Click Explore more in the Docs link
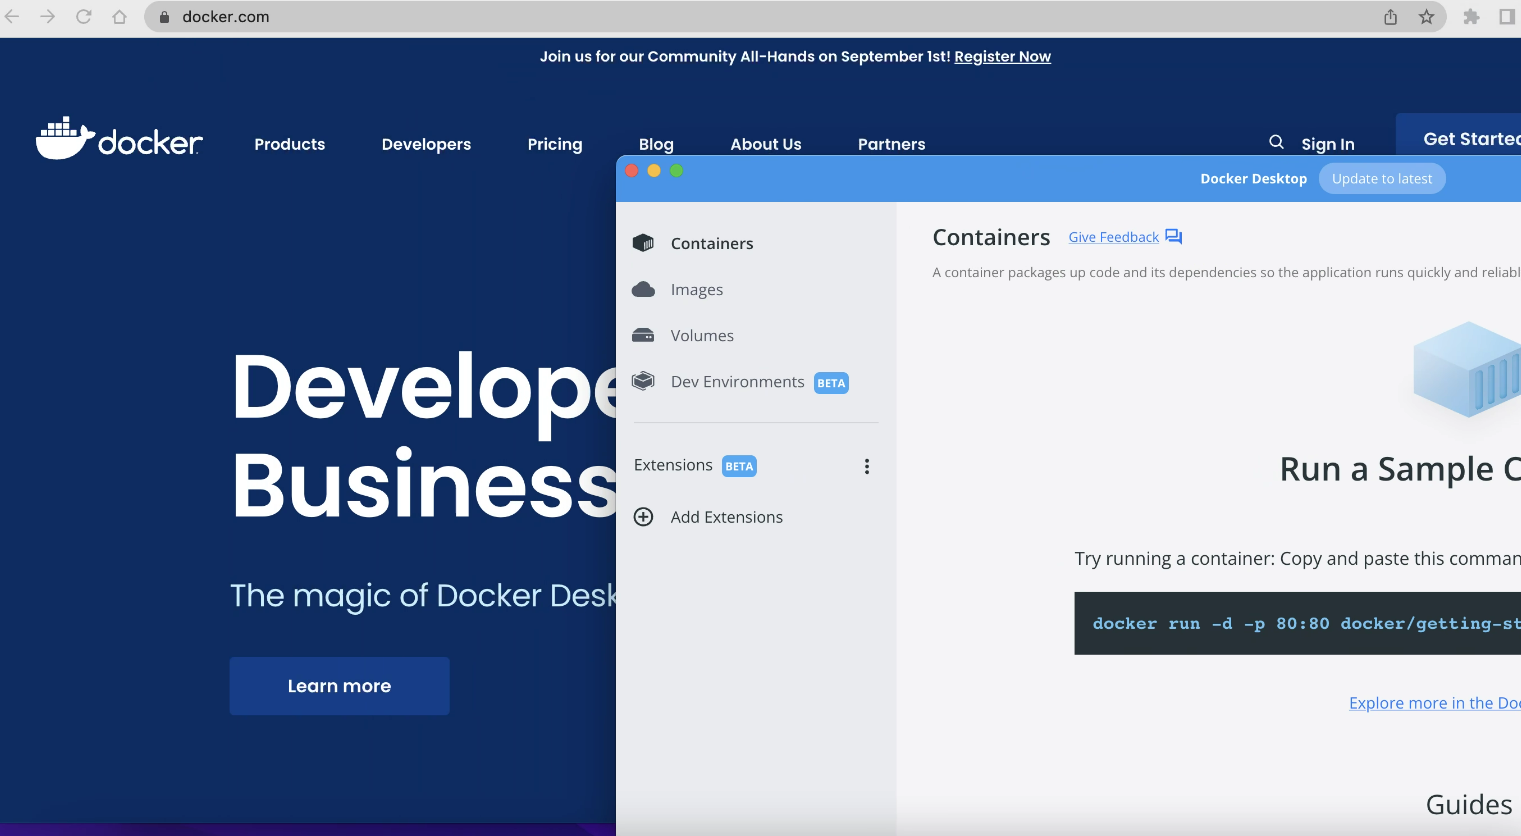The width and height of the screenshot is (1521, 836). point(1434,703)
